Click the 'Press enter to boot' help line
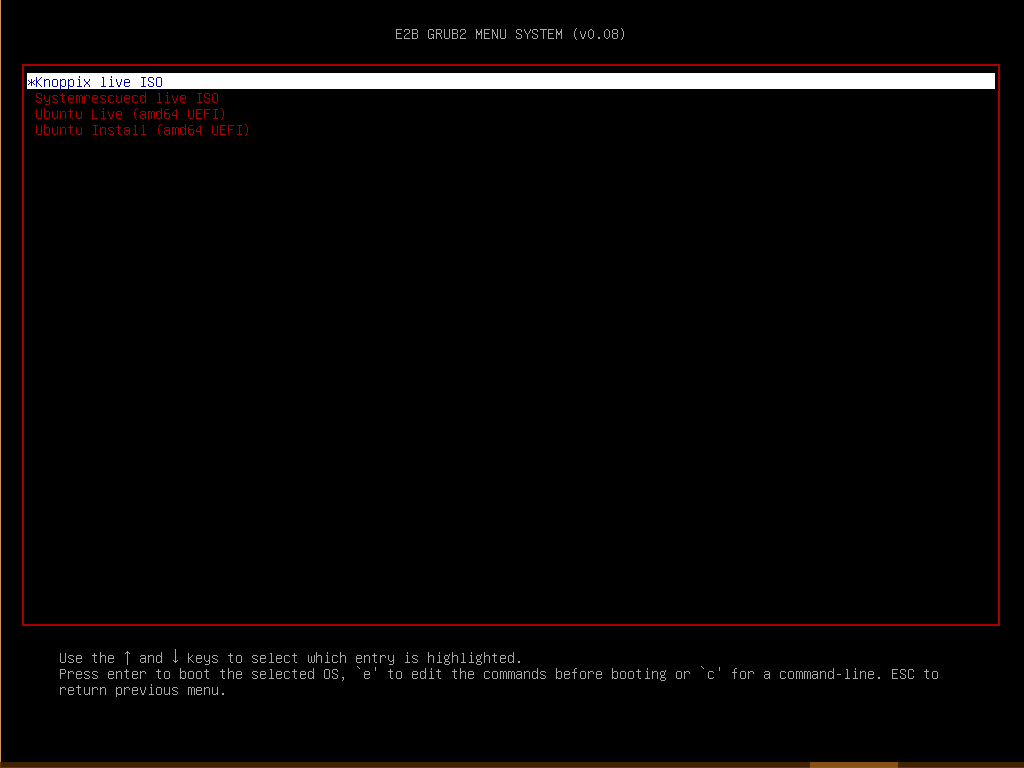This screenshot has width=1024, height=768. pyautogui.click(x=499, y=674)
